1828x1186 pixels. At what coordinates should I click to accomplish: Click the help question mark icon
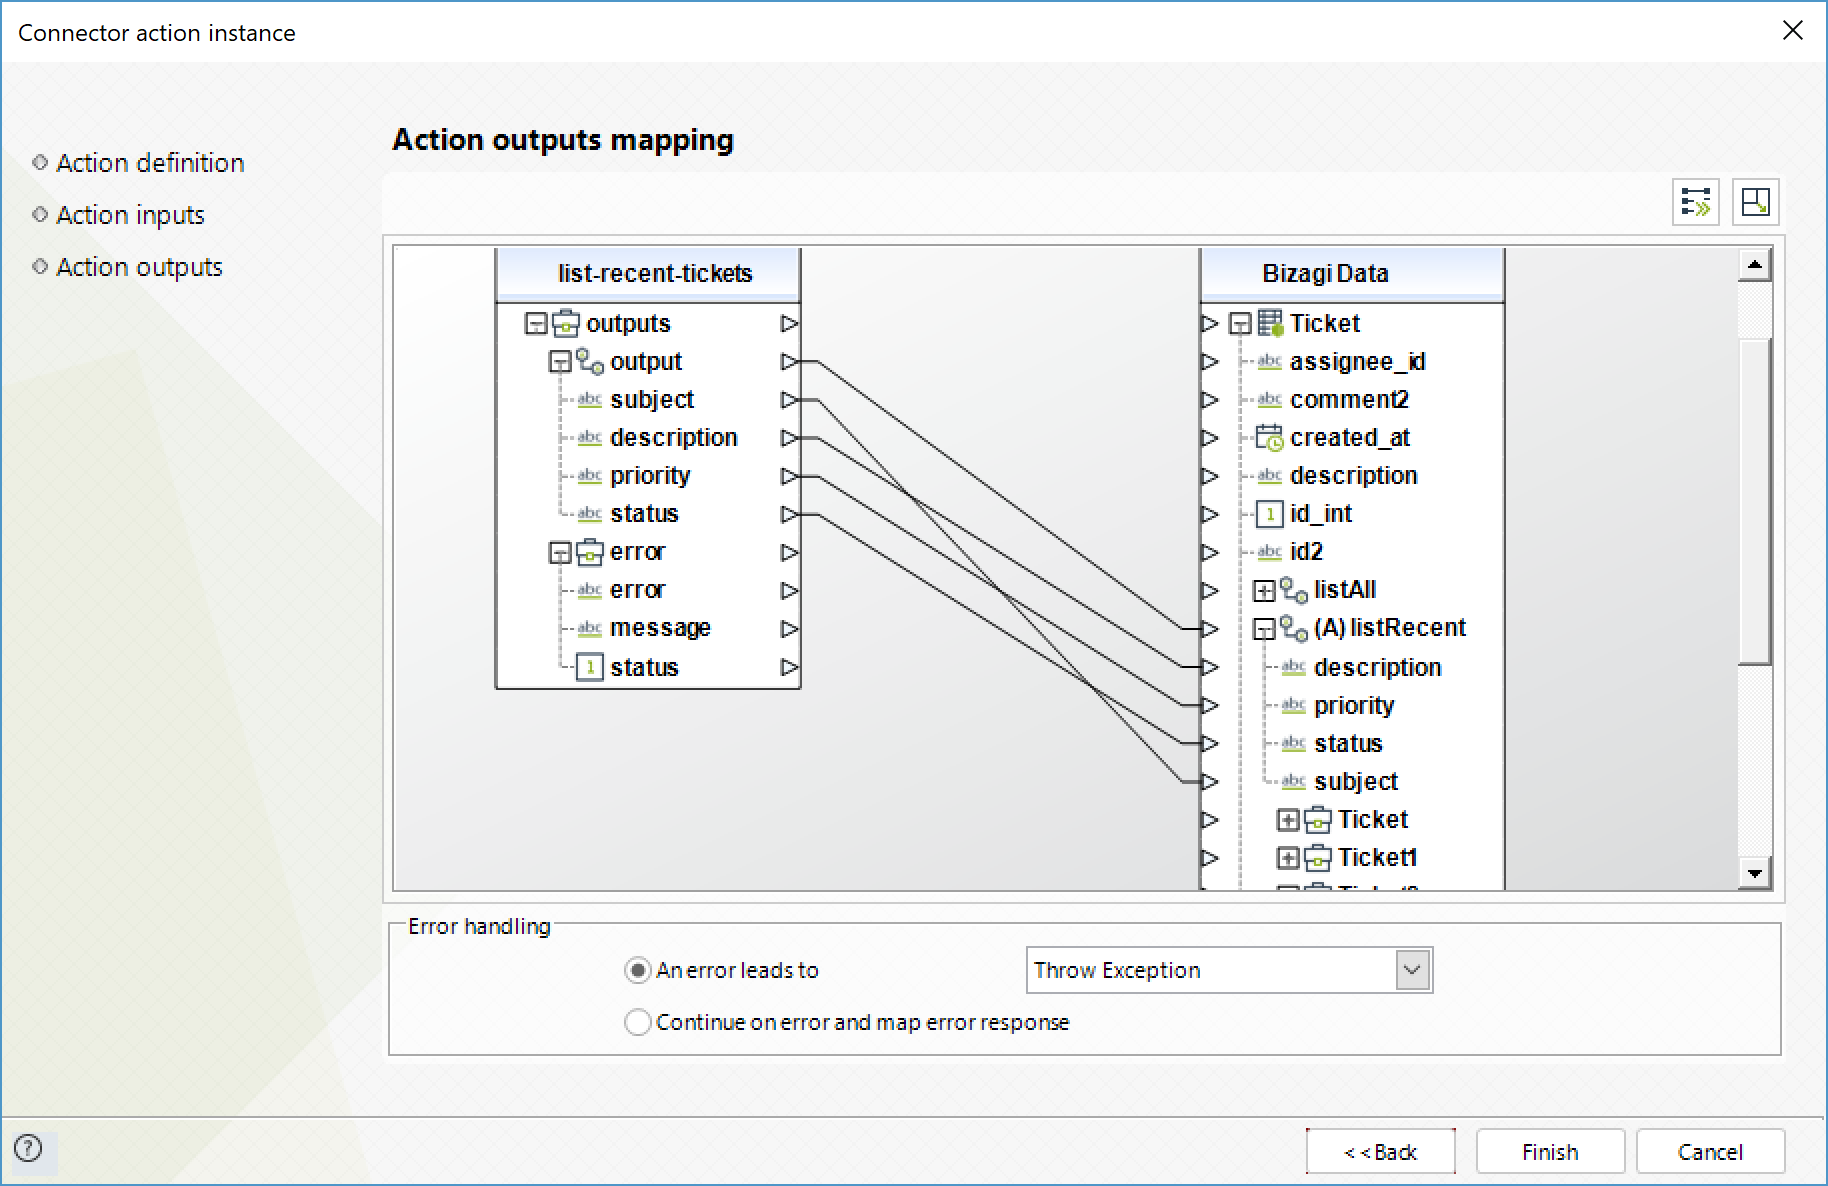(x=29, y=1148)
